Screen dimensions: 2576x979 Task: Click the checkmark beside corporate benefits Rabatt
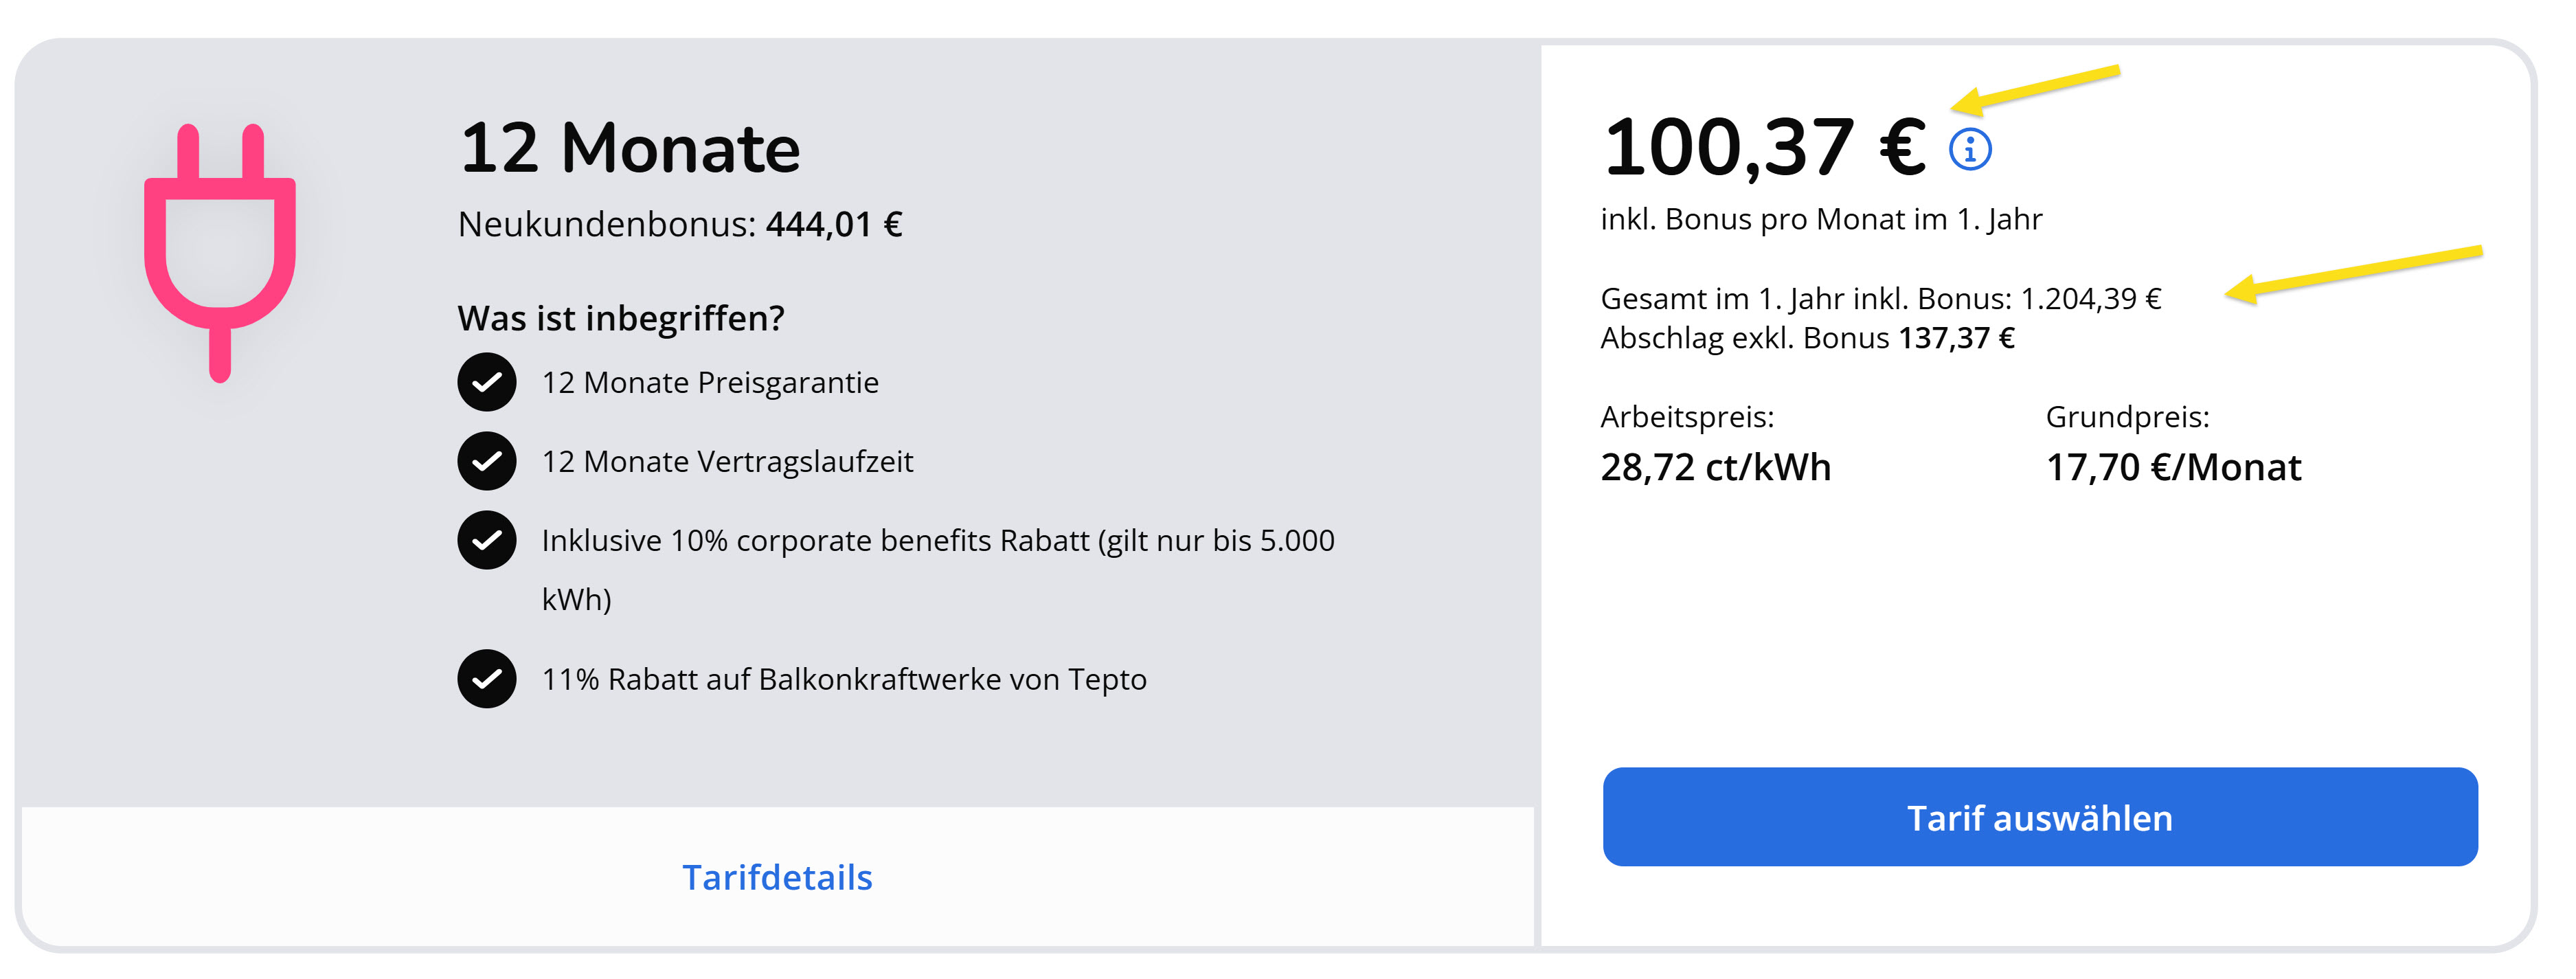click(487, 540)
